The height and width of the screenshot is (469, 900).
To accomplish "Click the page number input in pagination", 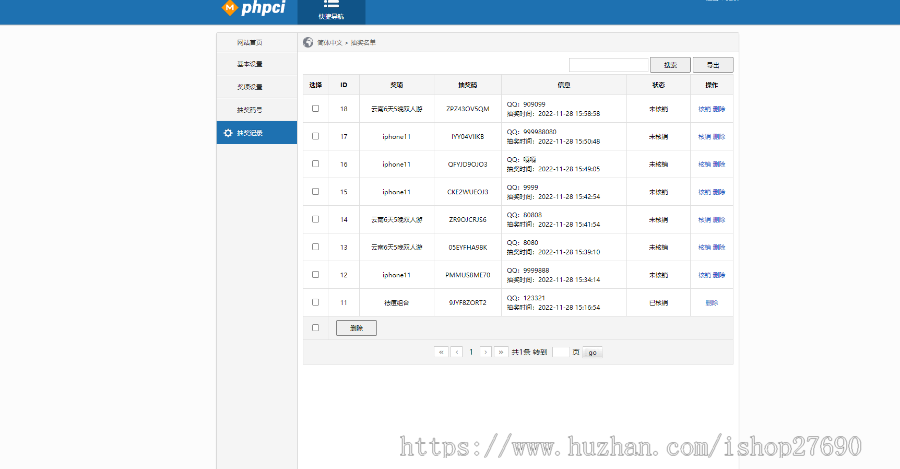I will coord(561,352).
